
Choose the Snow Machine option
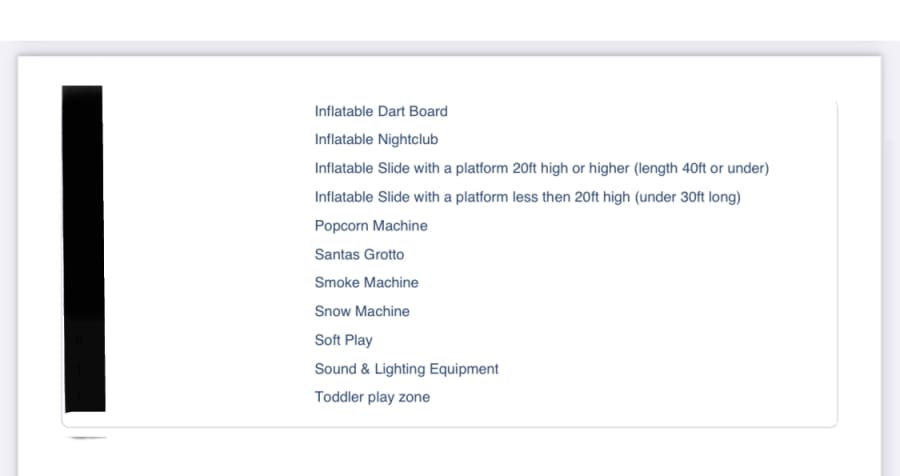click(362, 312)
